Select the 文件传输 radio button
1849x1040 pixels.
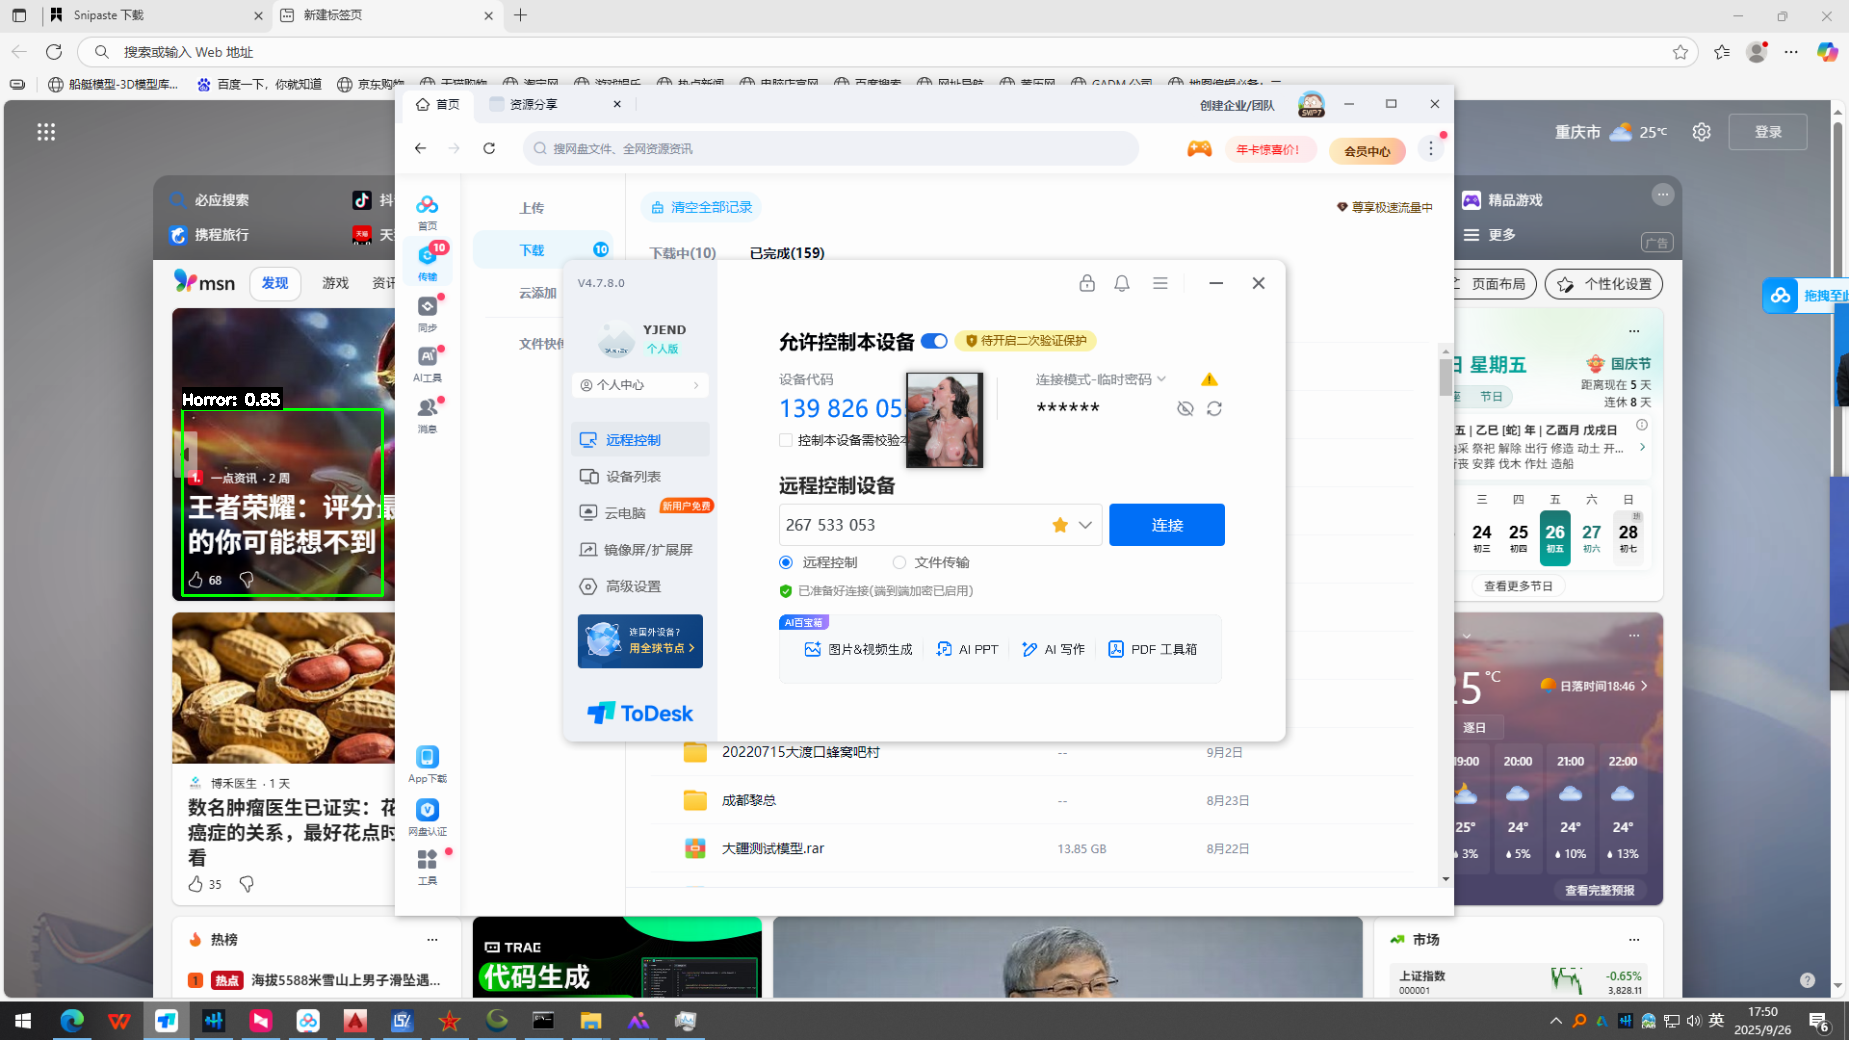tap(900, 562)
